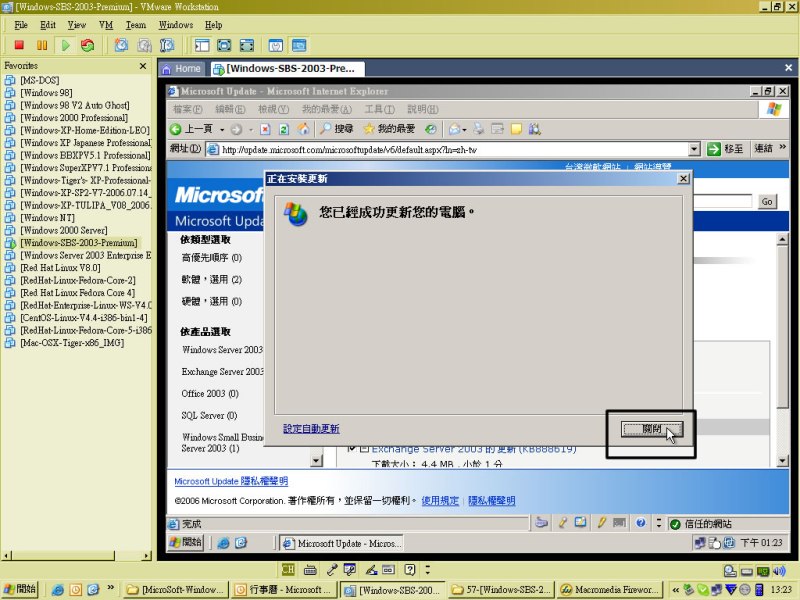The width and height of the screenshot is (800, 600).
Task: Expand hidden host tray icons chevron
Action: 676,590
